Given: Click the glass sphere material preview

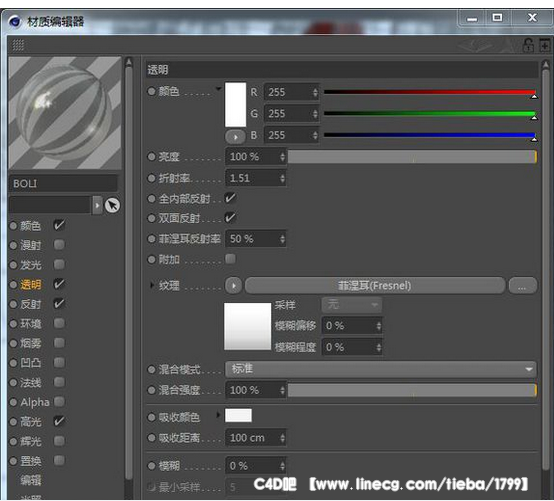Looking at the screenshot, I should 65,113.
